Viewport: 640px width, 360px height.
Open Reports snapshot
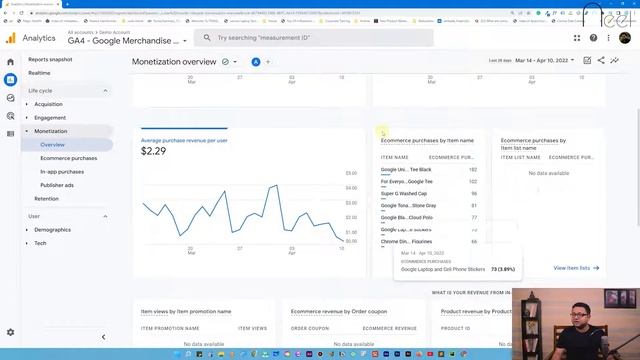click(x=50, y=60)
